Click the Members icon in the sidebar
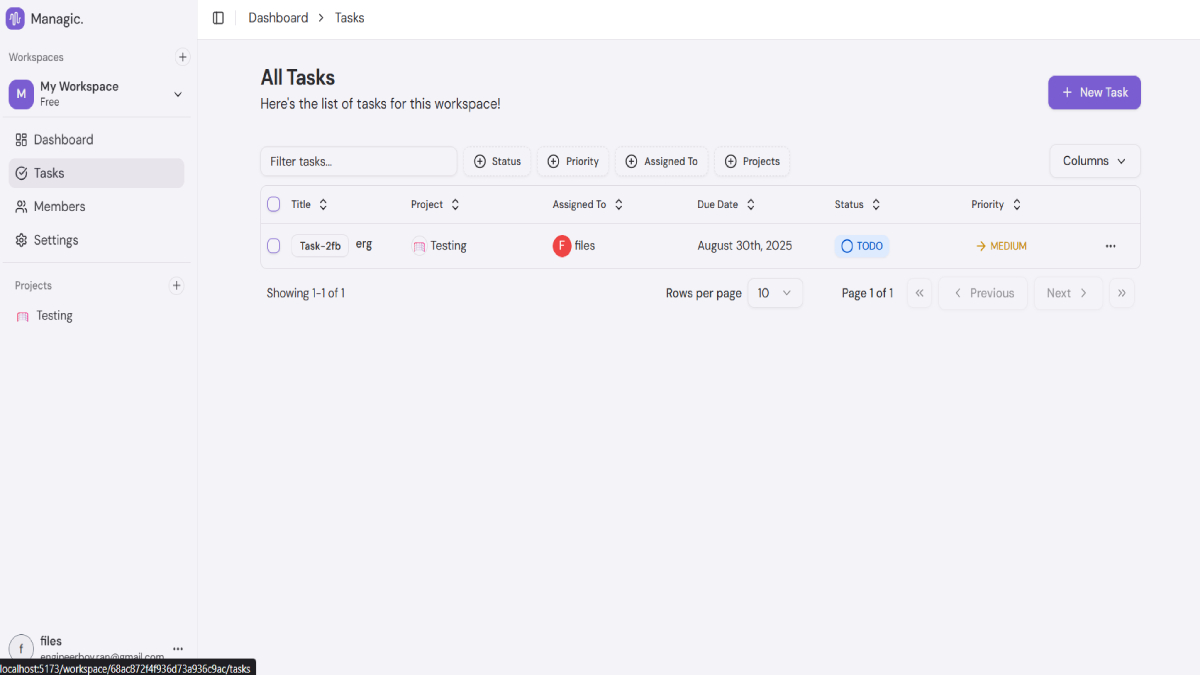 21,206
